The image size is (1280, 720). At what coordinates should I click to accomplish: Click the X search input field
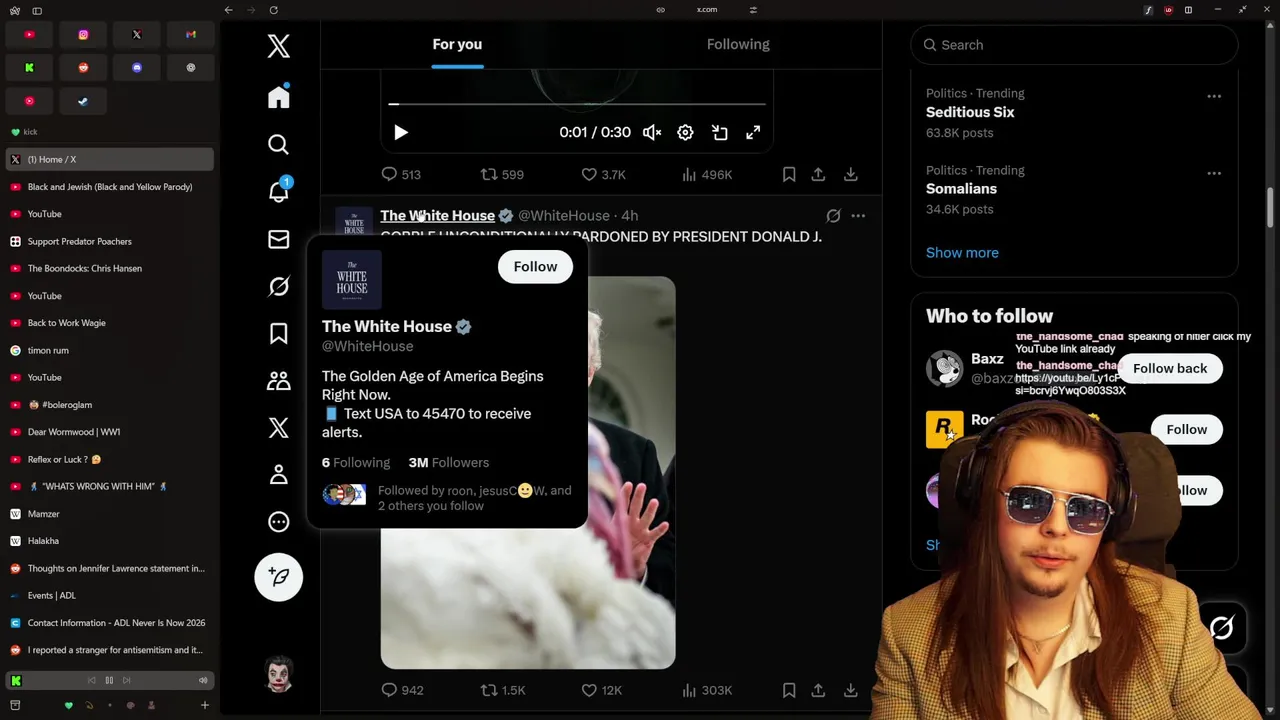point(1074,45)
